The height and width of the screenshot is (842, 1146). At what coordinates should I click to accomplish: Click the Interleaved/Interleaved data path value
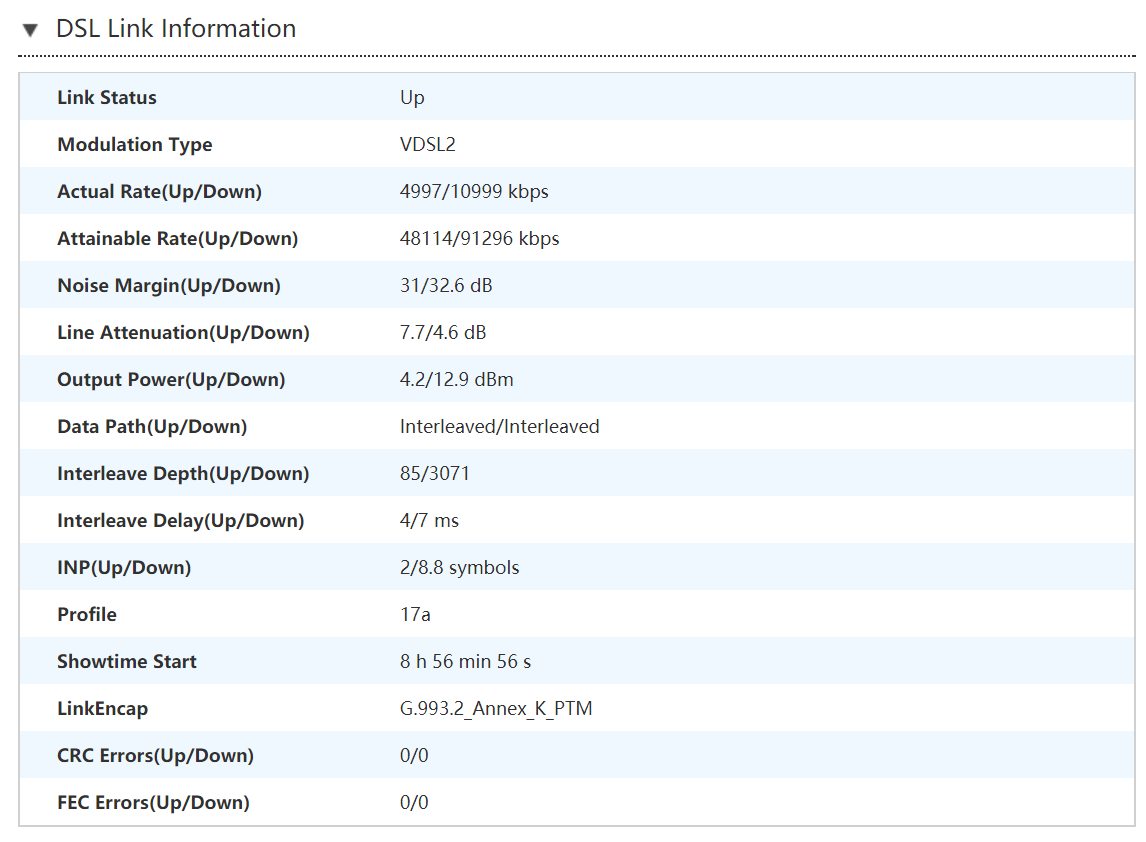499,426
